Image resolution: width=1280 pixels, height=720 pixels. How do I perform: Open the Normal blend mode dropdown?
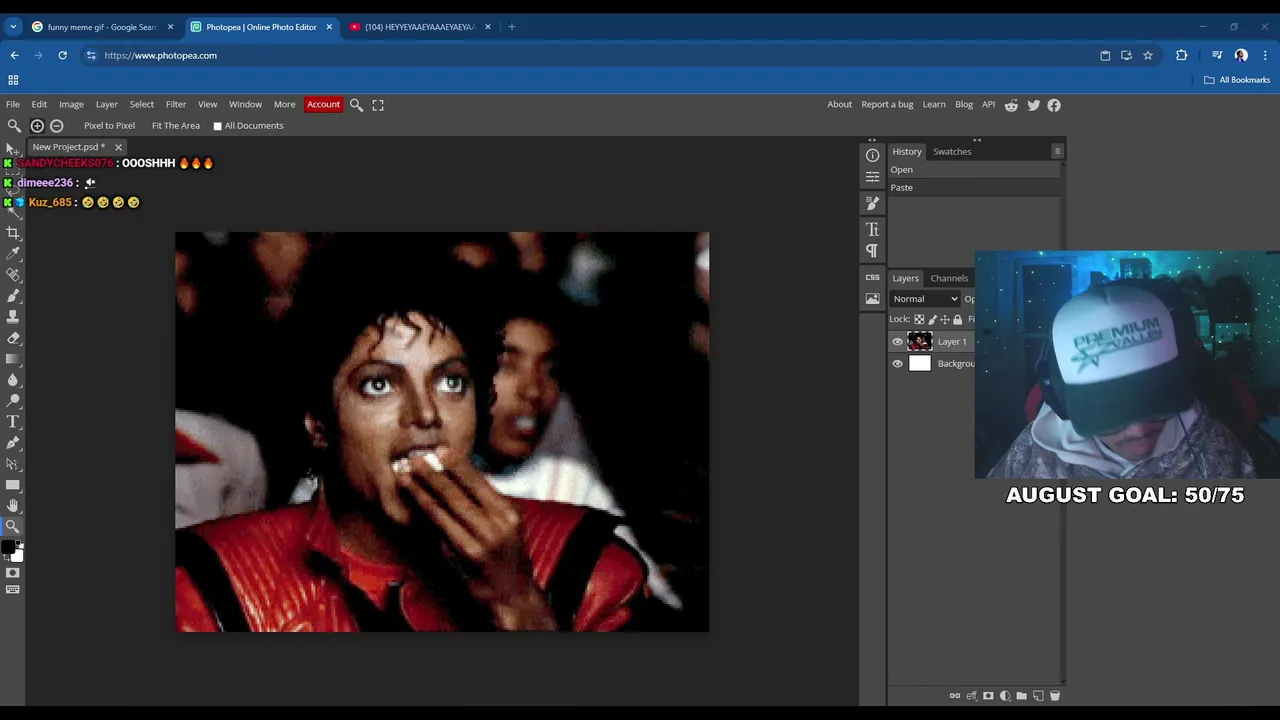point(925,299)
